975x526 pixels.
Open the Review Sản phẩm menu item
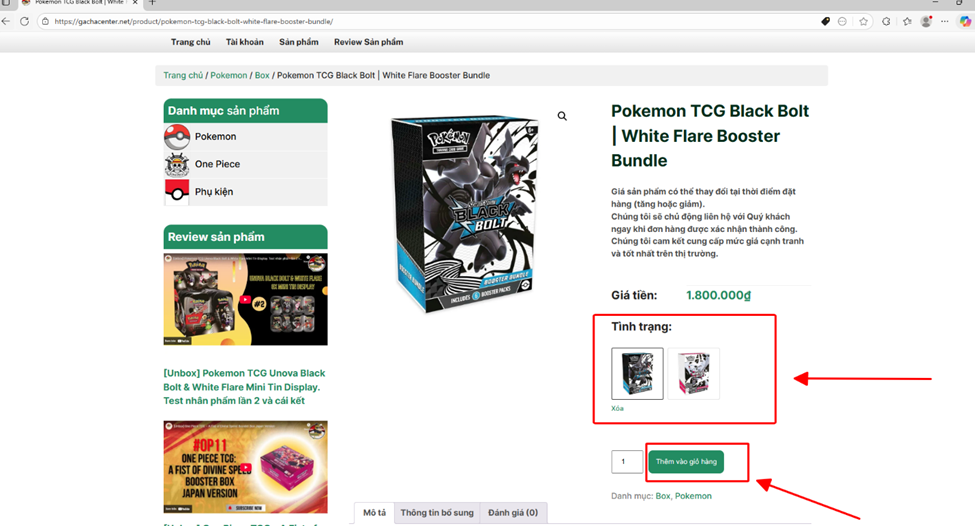369,42
